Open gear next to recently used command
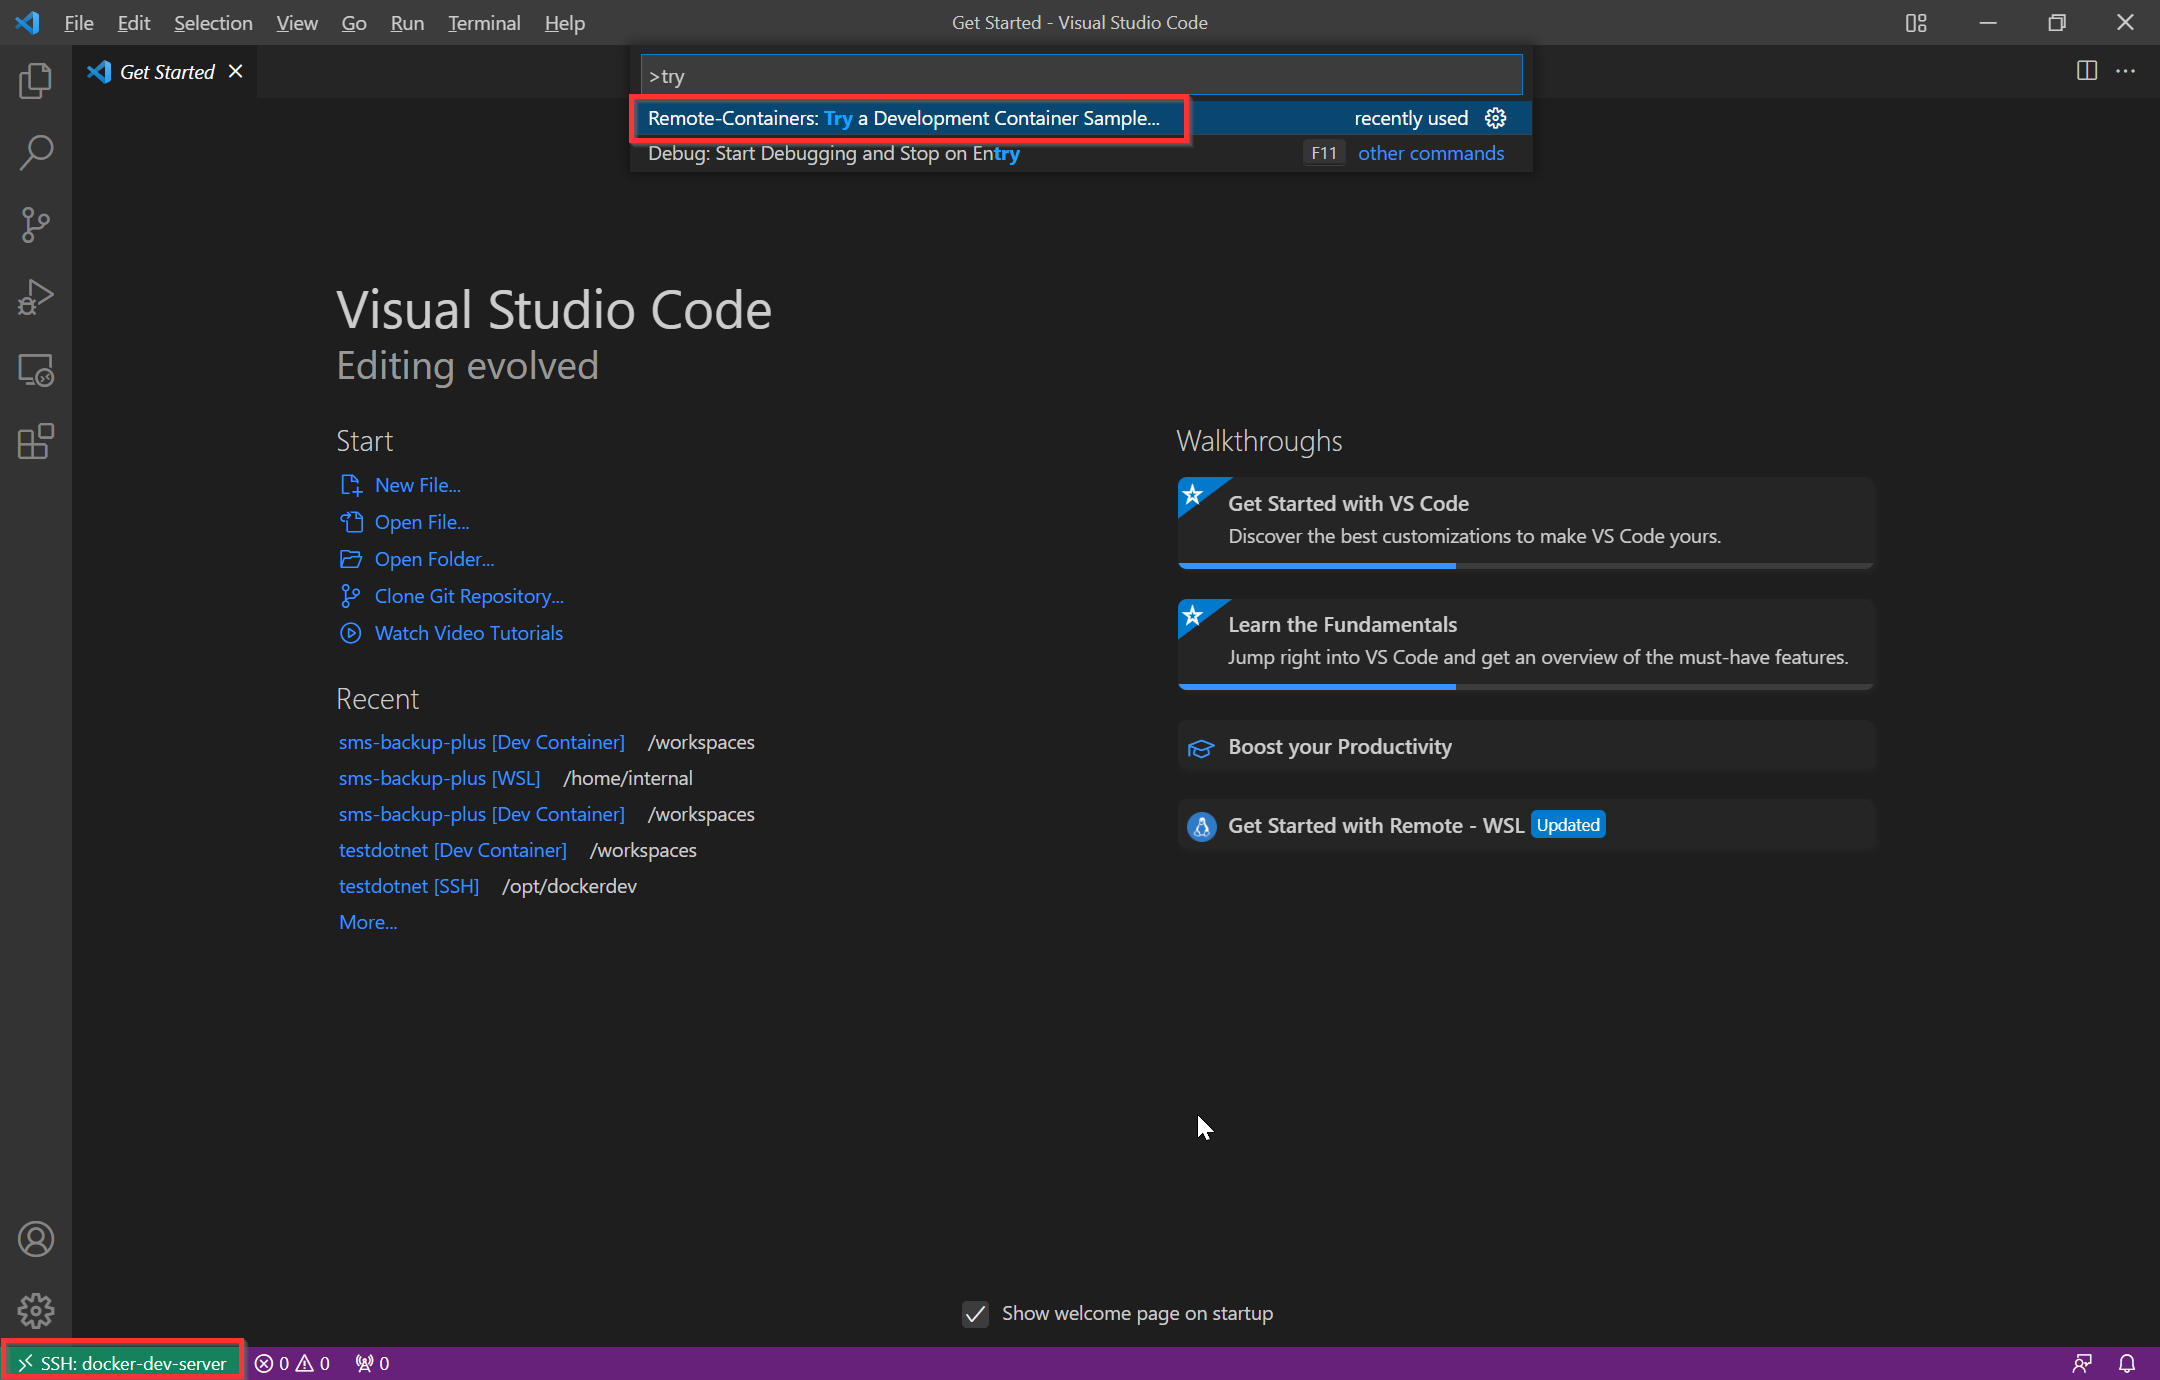 pyautogui.click(x=1495, y=118)
